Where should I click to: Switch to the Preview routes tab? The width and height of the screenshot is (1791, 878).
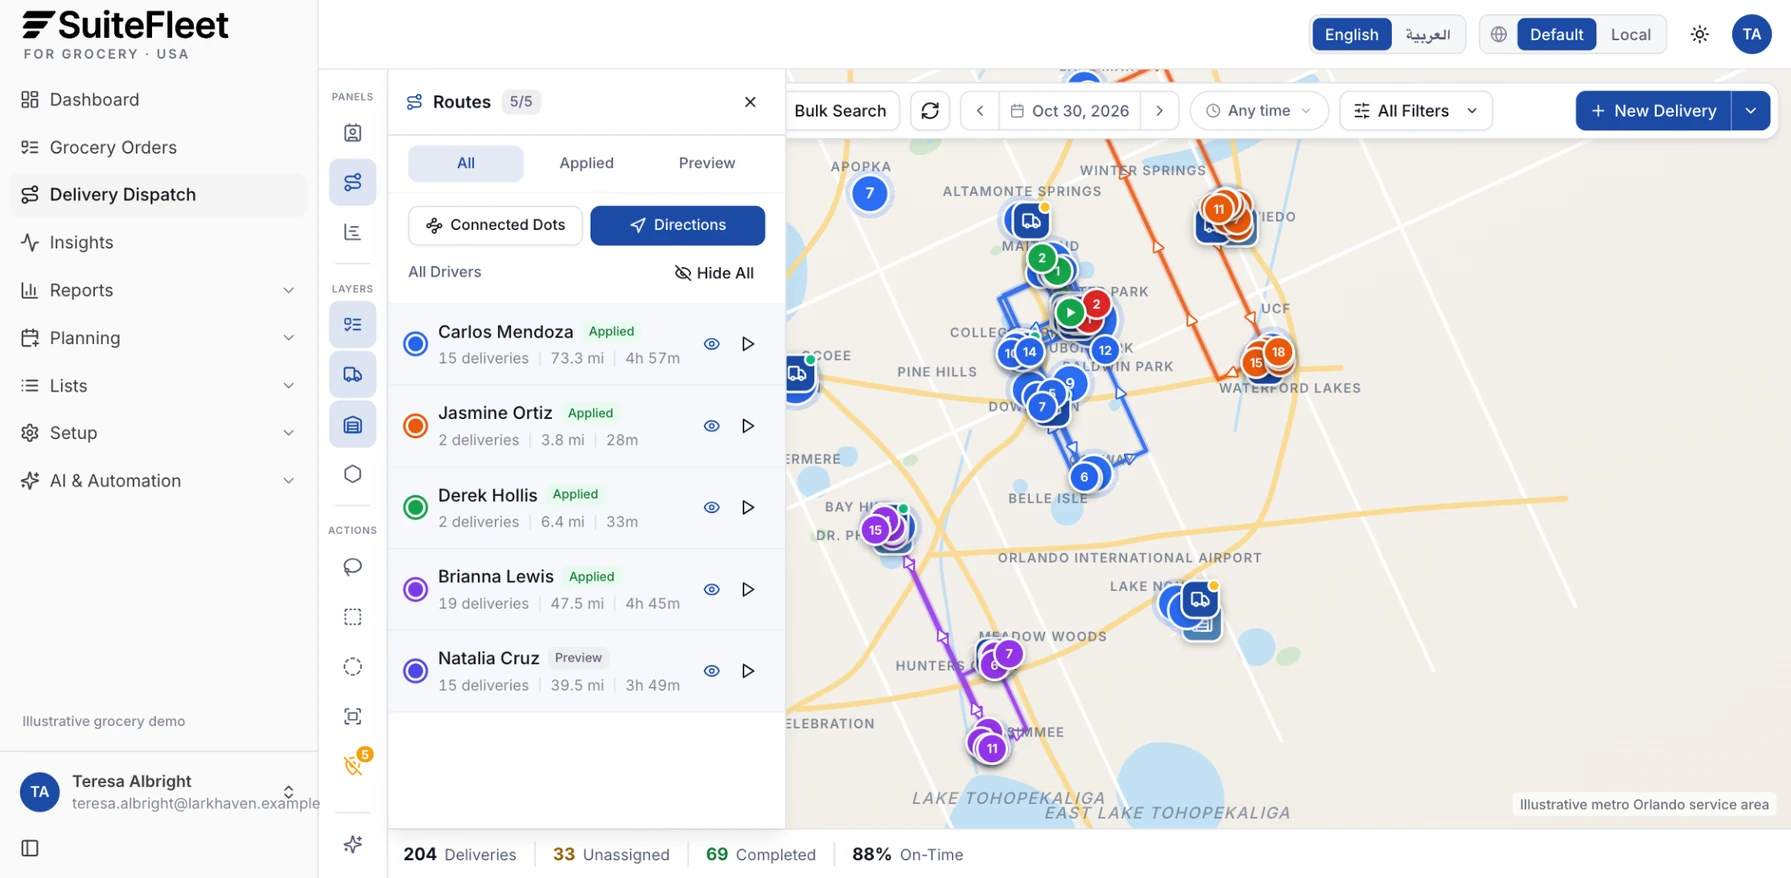tap(706, 163)
